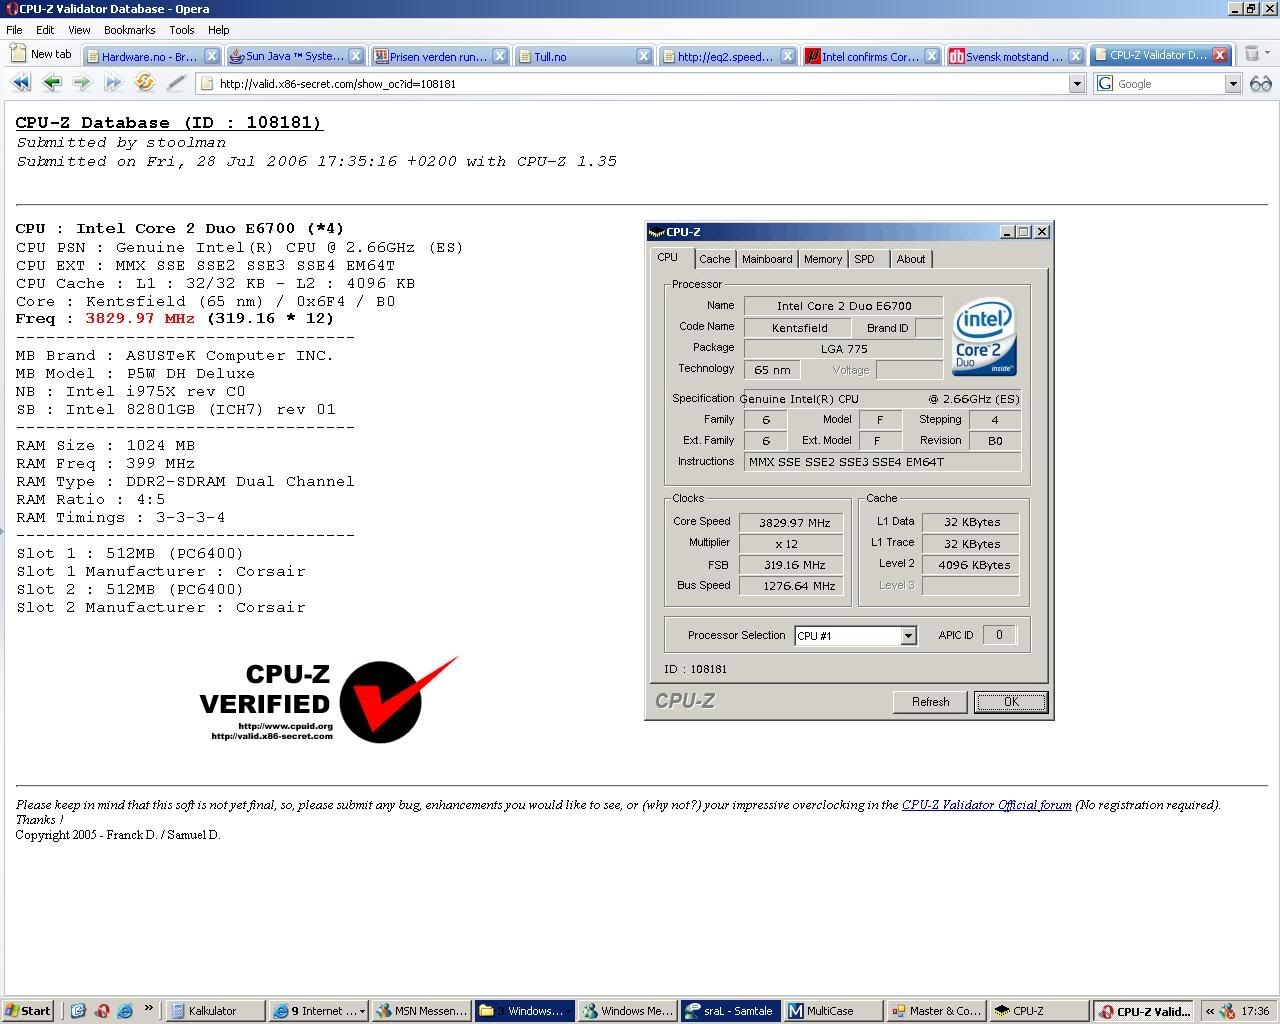Click the first quick launch icon beside Start
Image resolution: width=1280 pixels, height=1024 pixels.
pos(78,1011)
